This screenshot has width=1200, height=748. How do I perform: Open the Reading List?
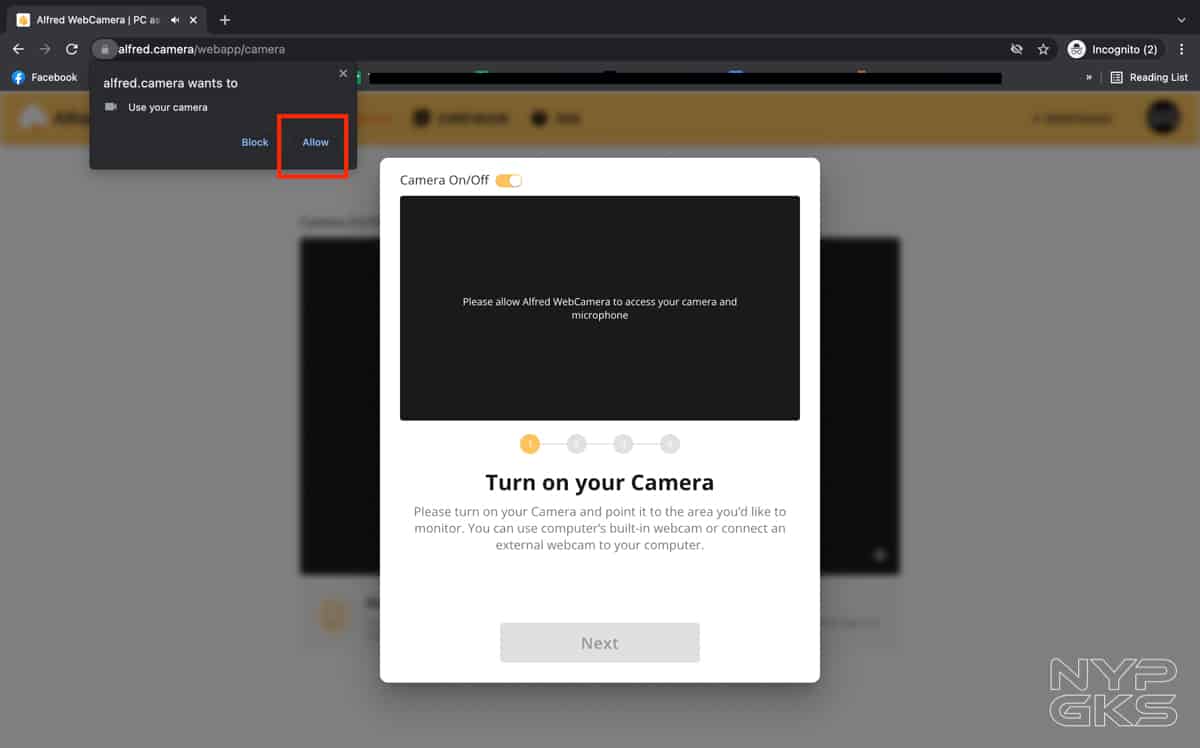coord(1150,77)
